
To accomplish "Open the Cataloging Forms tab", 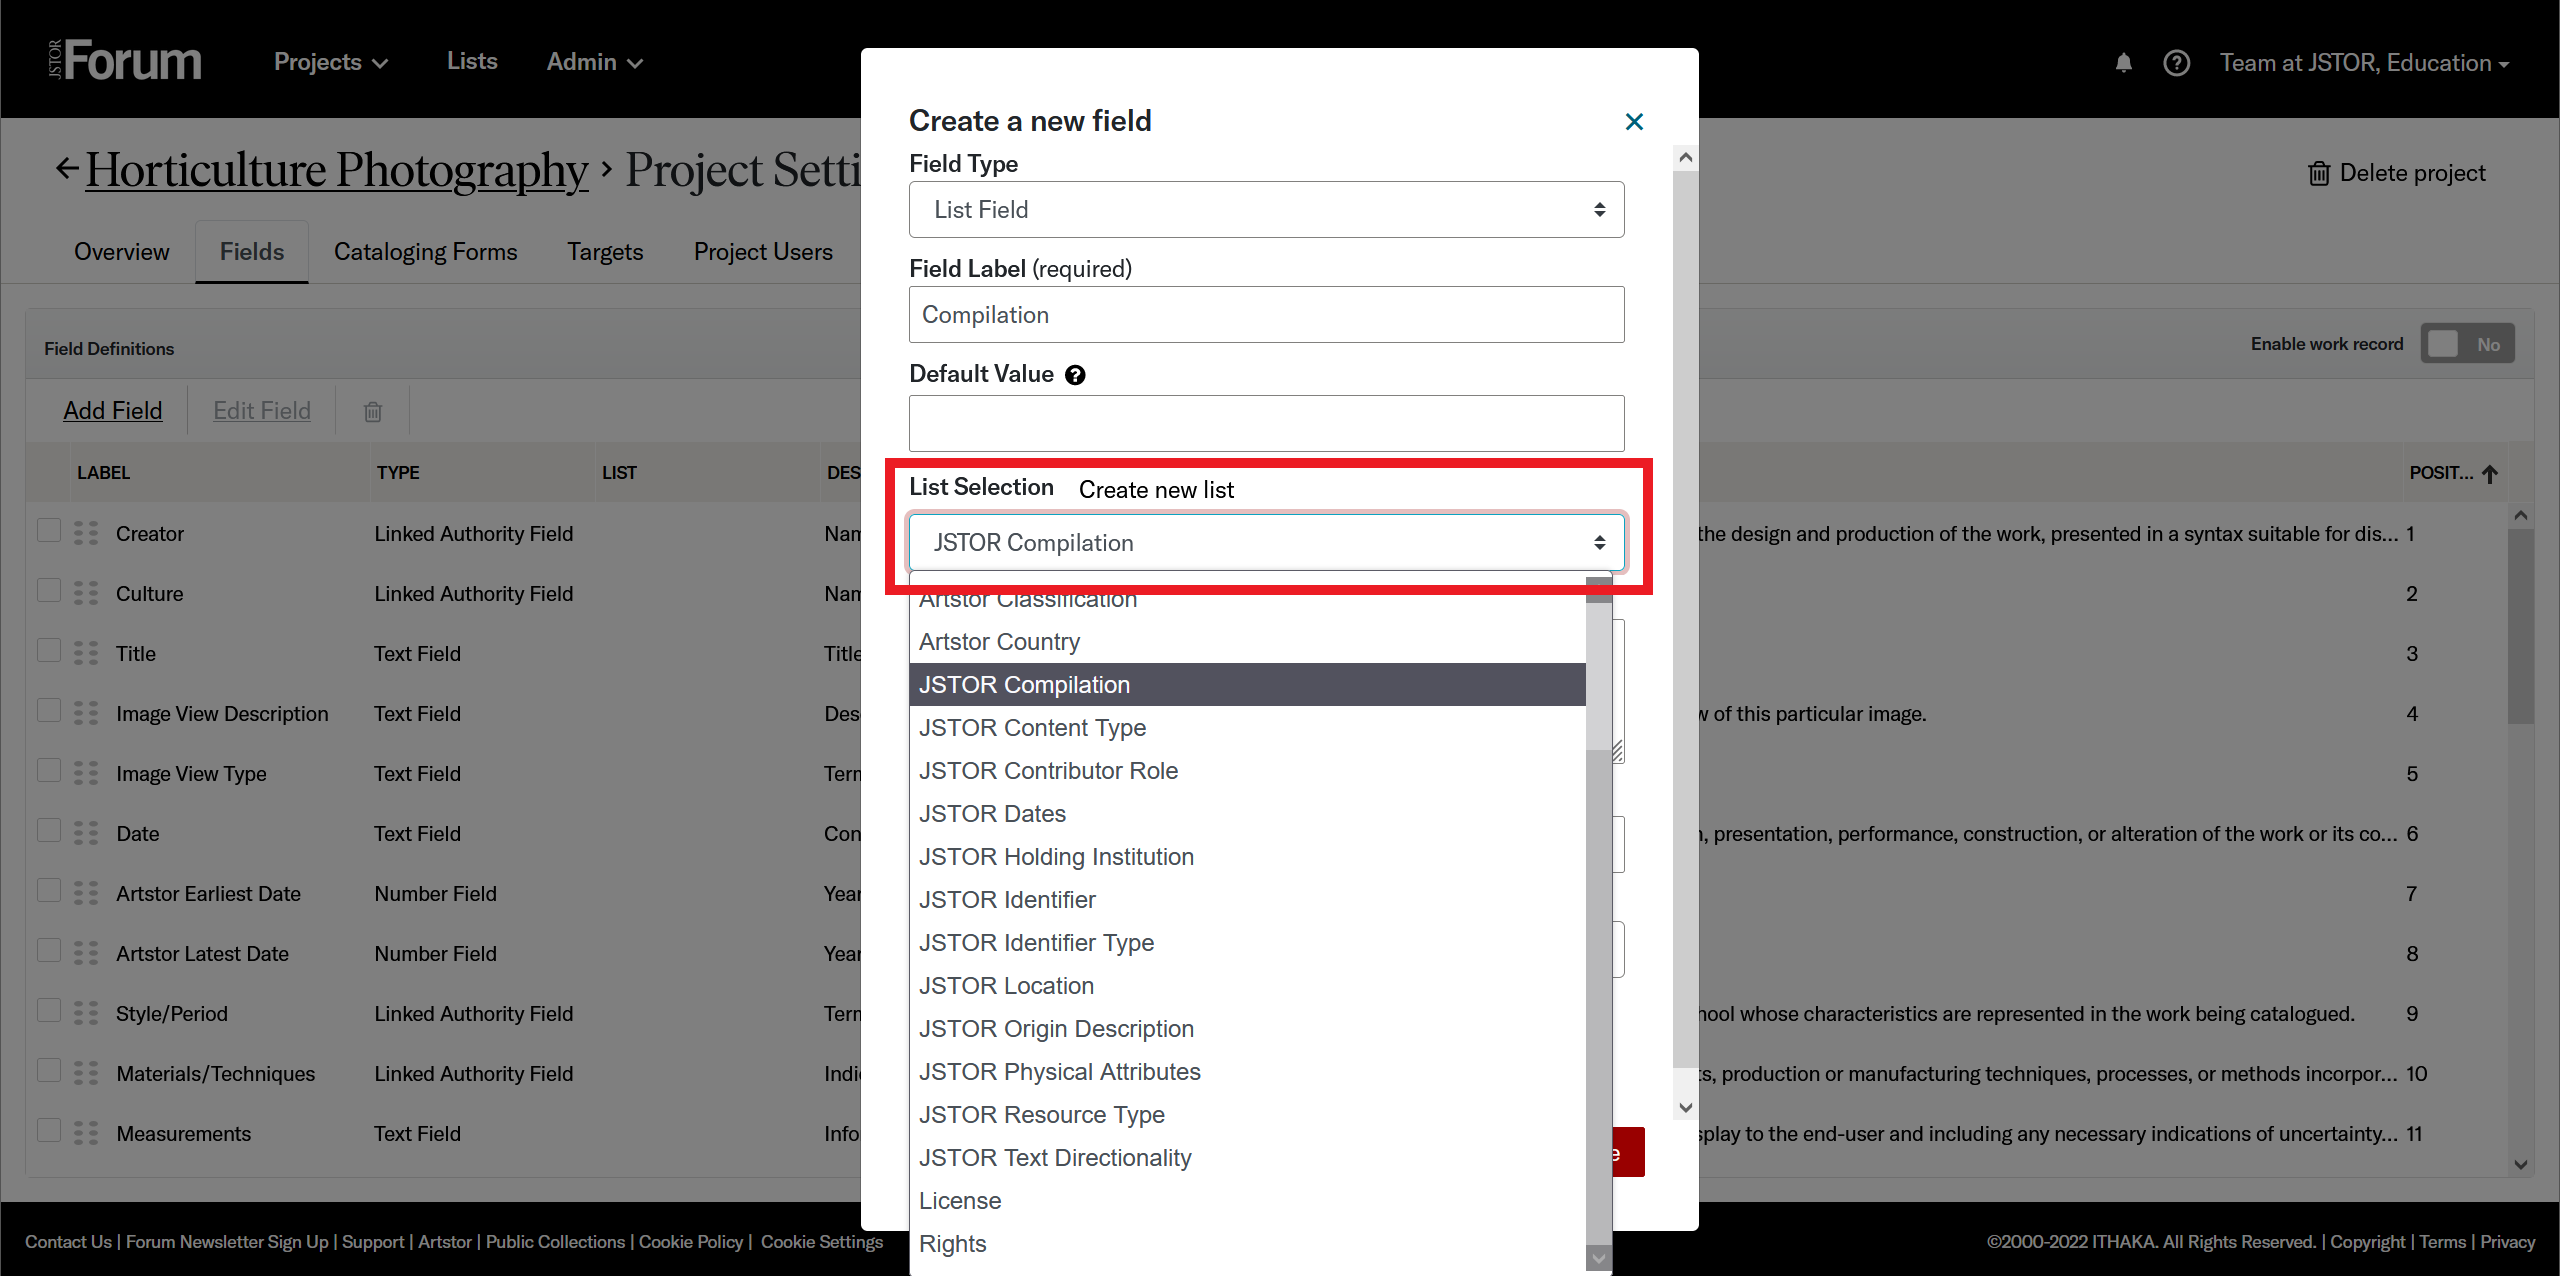I will click(x=426, y=252).
